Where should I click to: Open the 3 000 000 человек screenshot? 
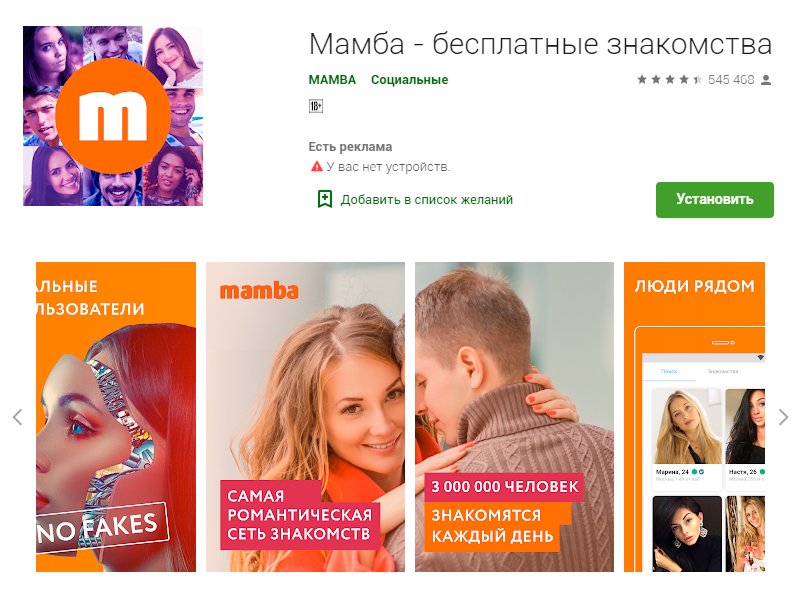(x=514, y=417)
